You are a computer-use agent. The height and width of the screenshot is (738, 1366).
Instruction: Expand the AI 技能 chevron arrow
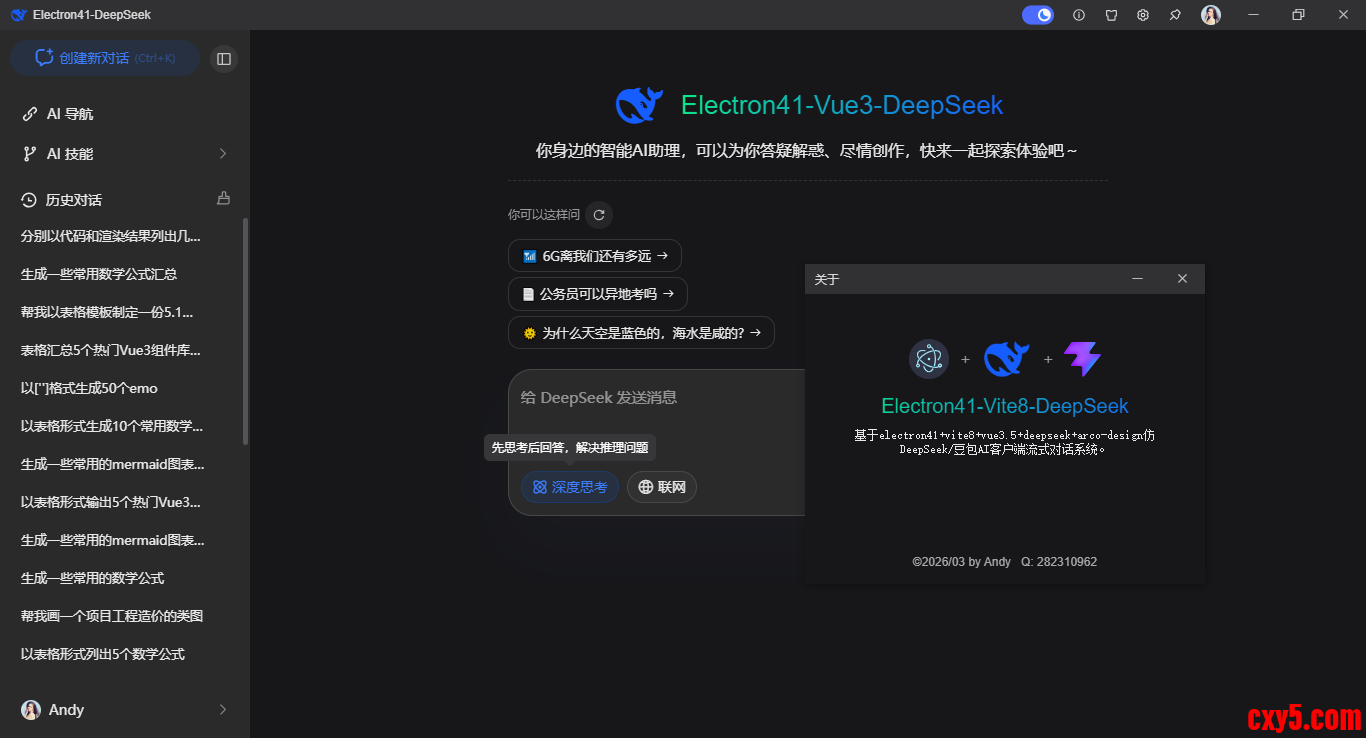(x=223, y=154)
